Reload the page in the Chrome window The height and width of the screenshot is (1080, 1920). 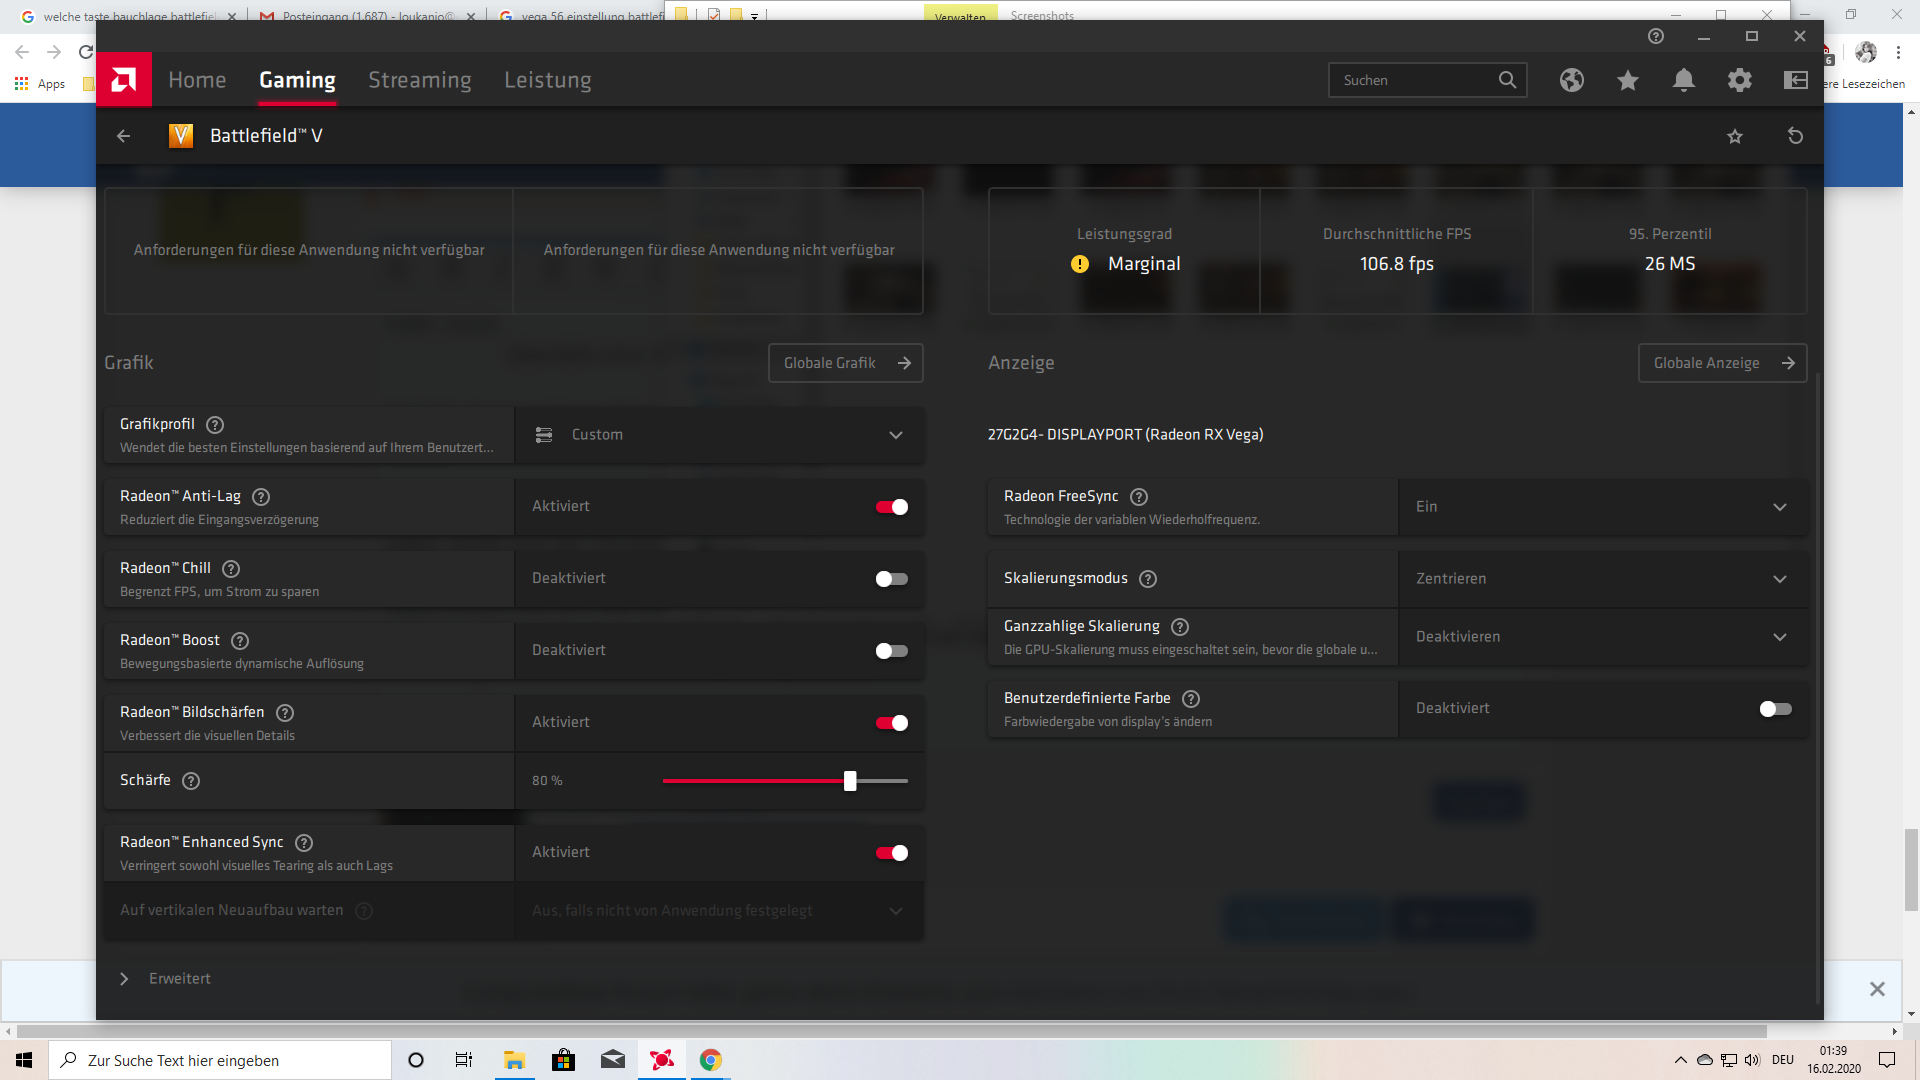(x=86, y=52)
